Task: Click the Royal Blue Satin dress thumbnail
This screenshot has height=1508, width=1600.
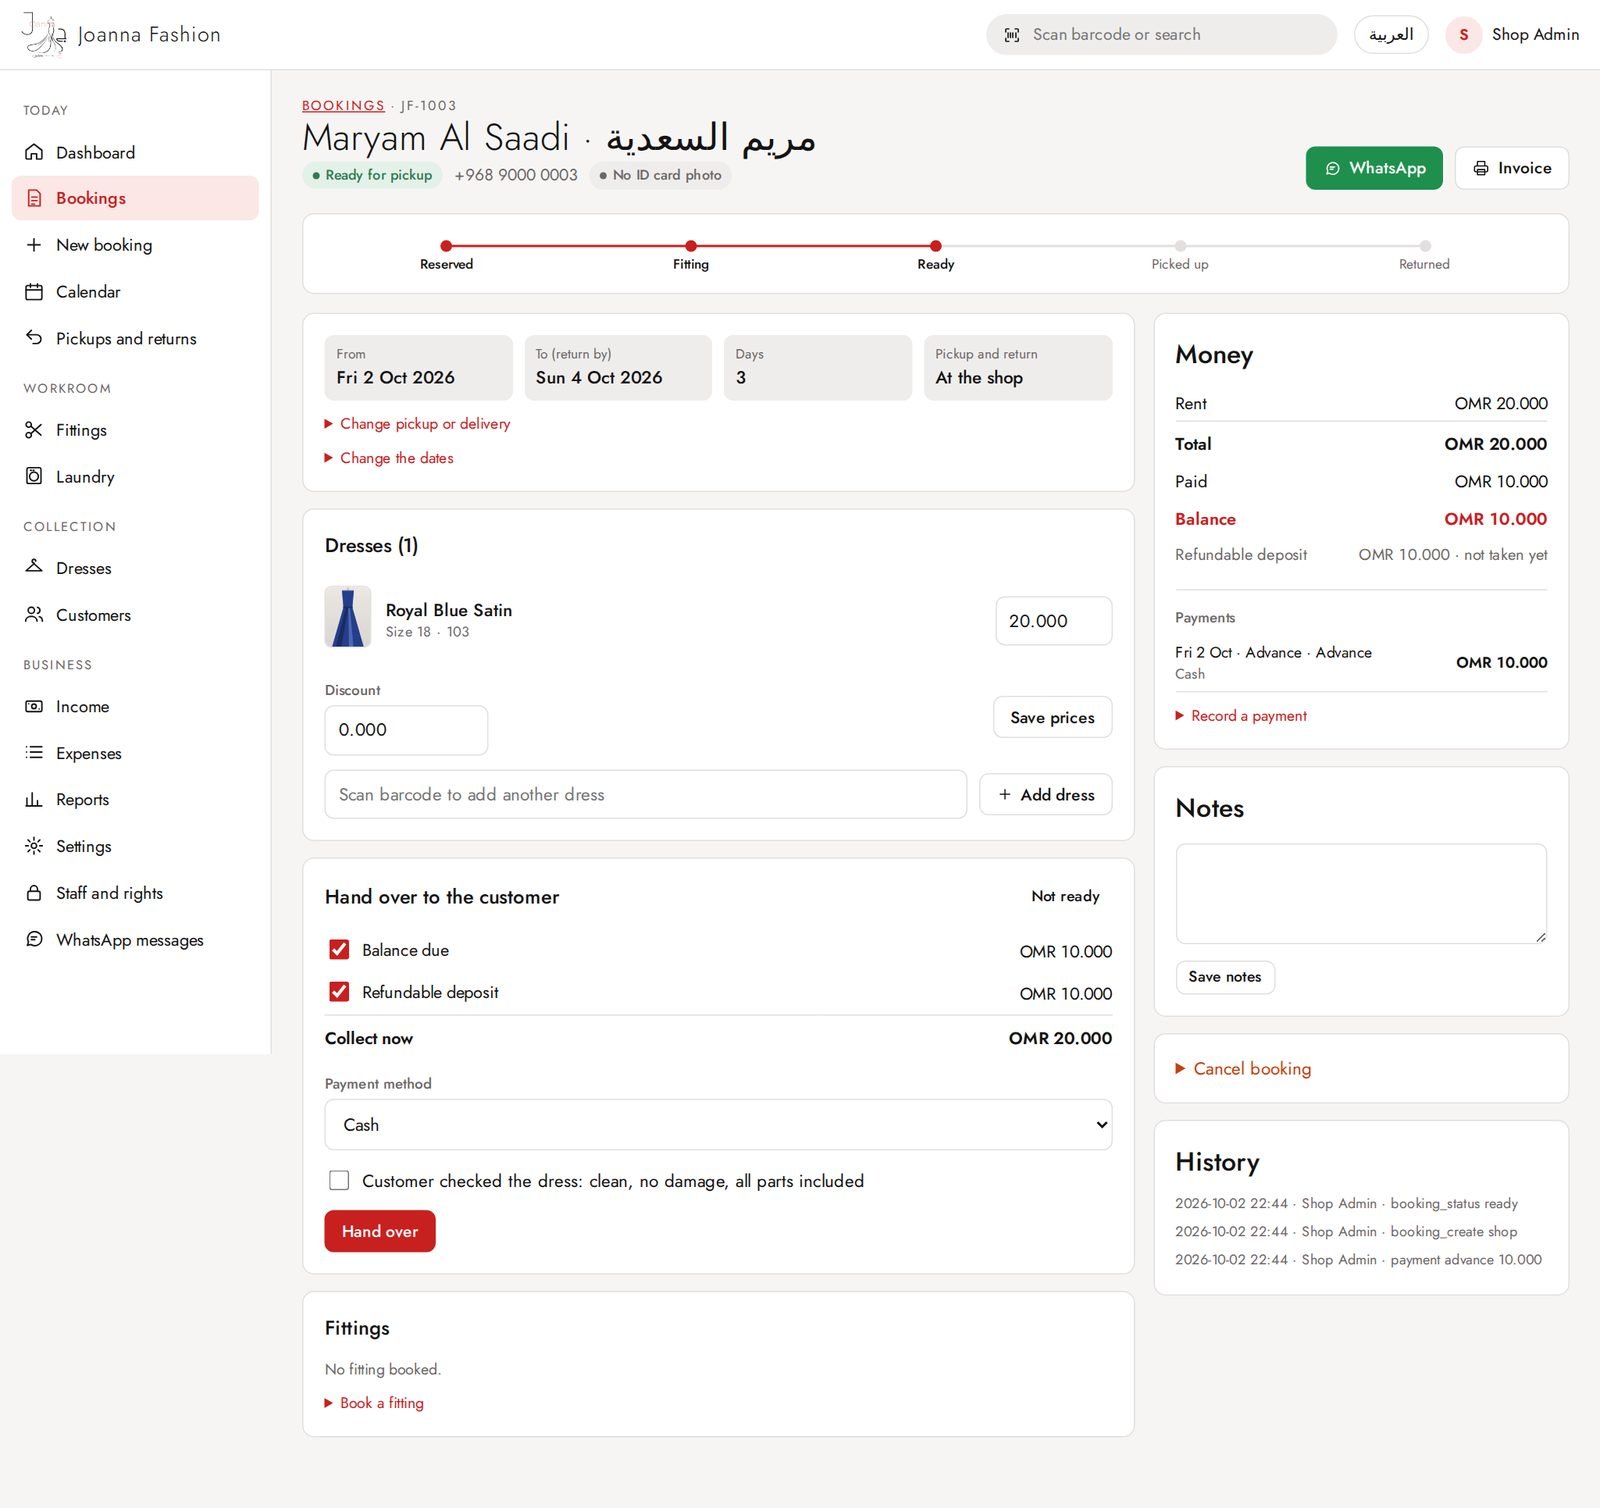Action: coord(348,617)
